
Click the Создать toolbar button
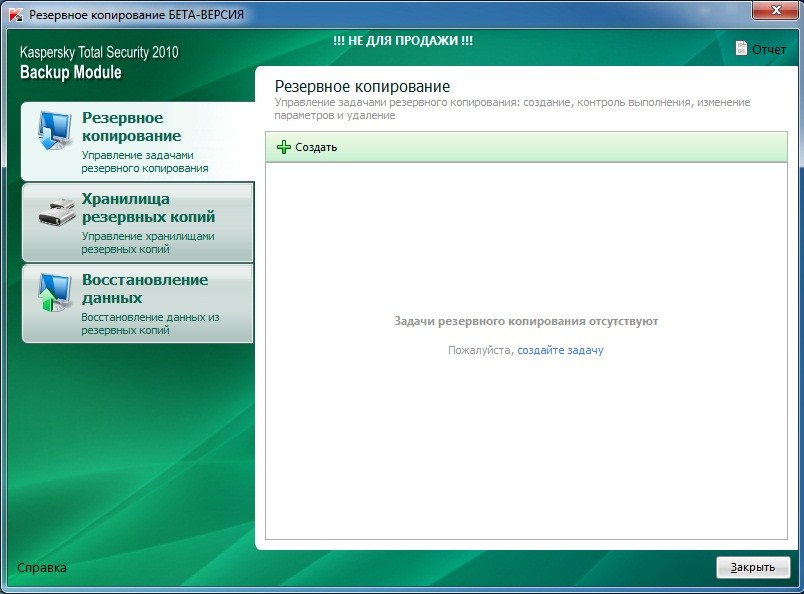coord(307,147)
